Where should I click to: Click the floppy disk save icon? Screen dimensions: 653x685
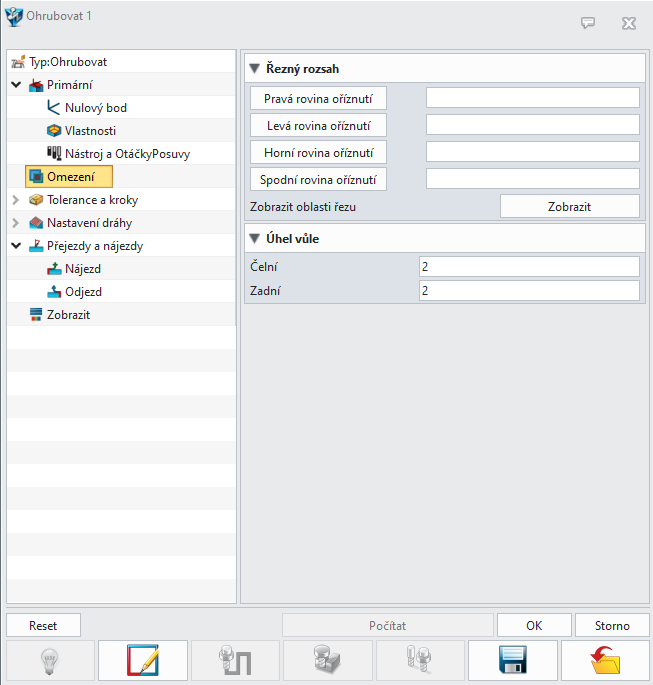click(x=513, y=661)
